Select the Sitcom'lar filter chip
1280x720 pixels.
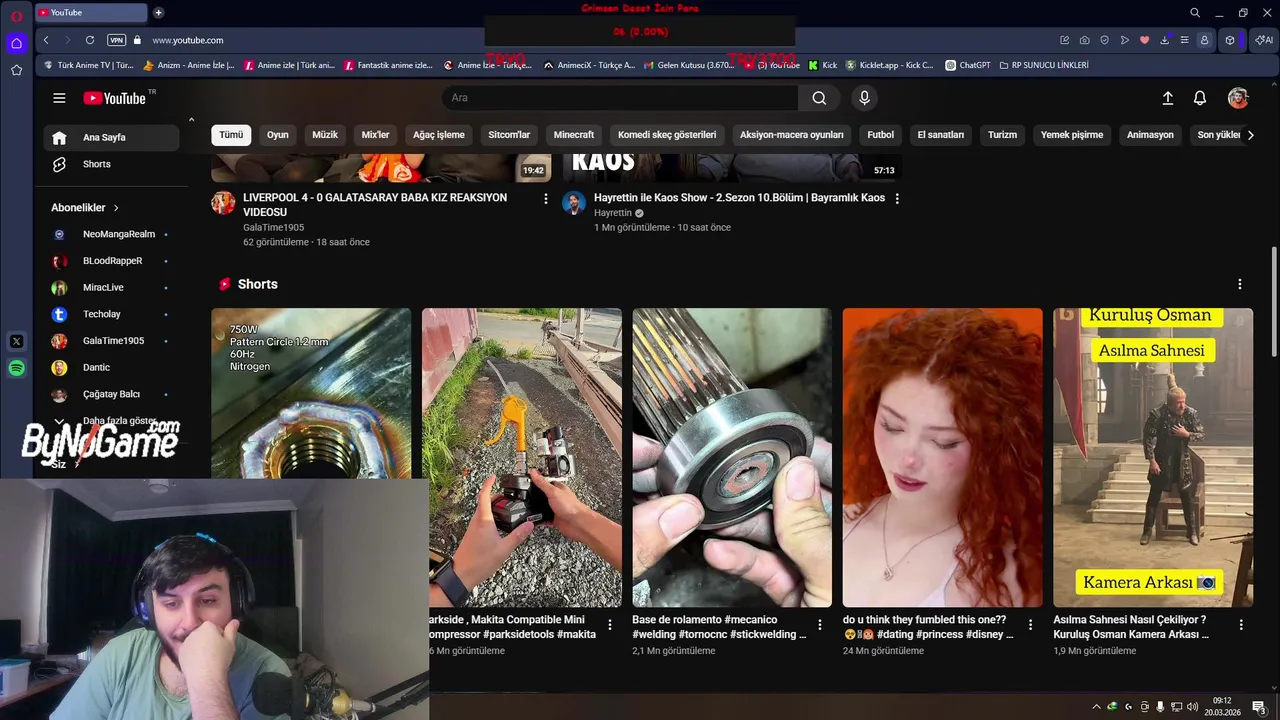(509, 135)
